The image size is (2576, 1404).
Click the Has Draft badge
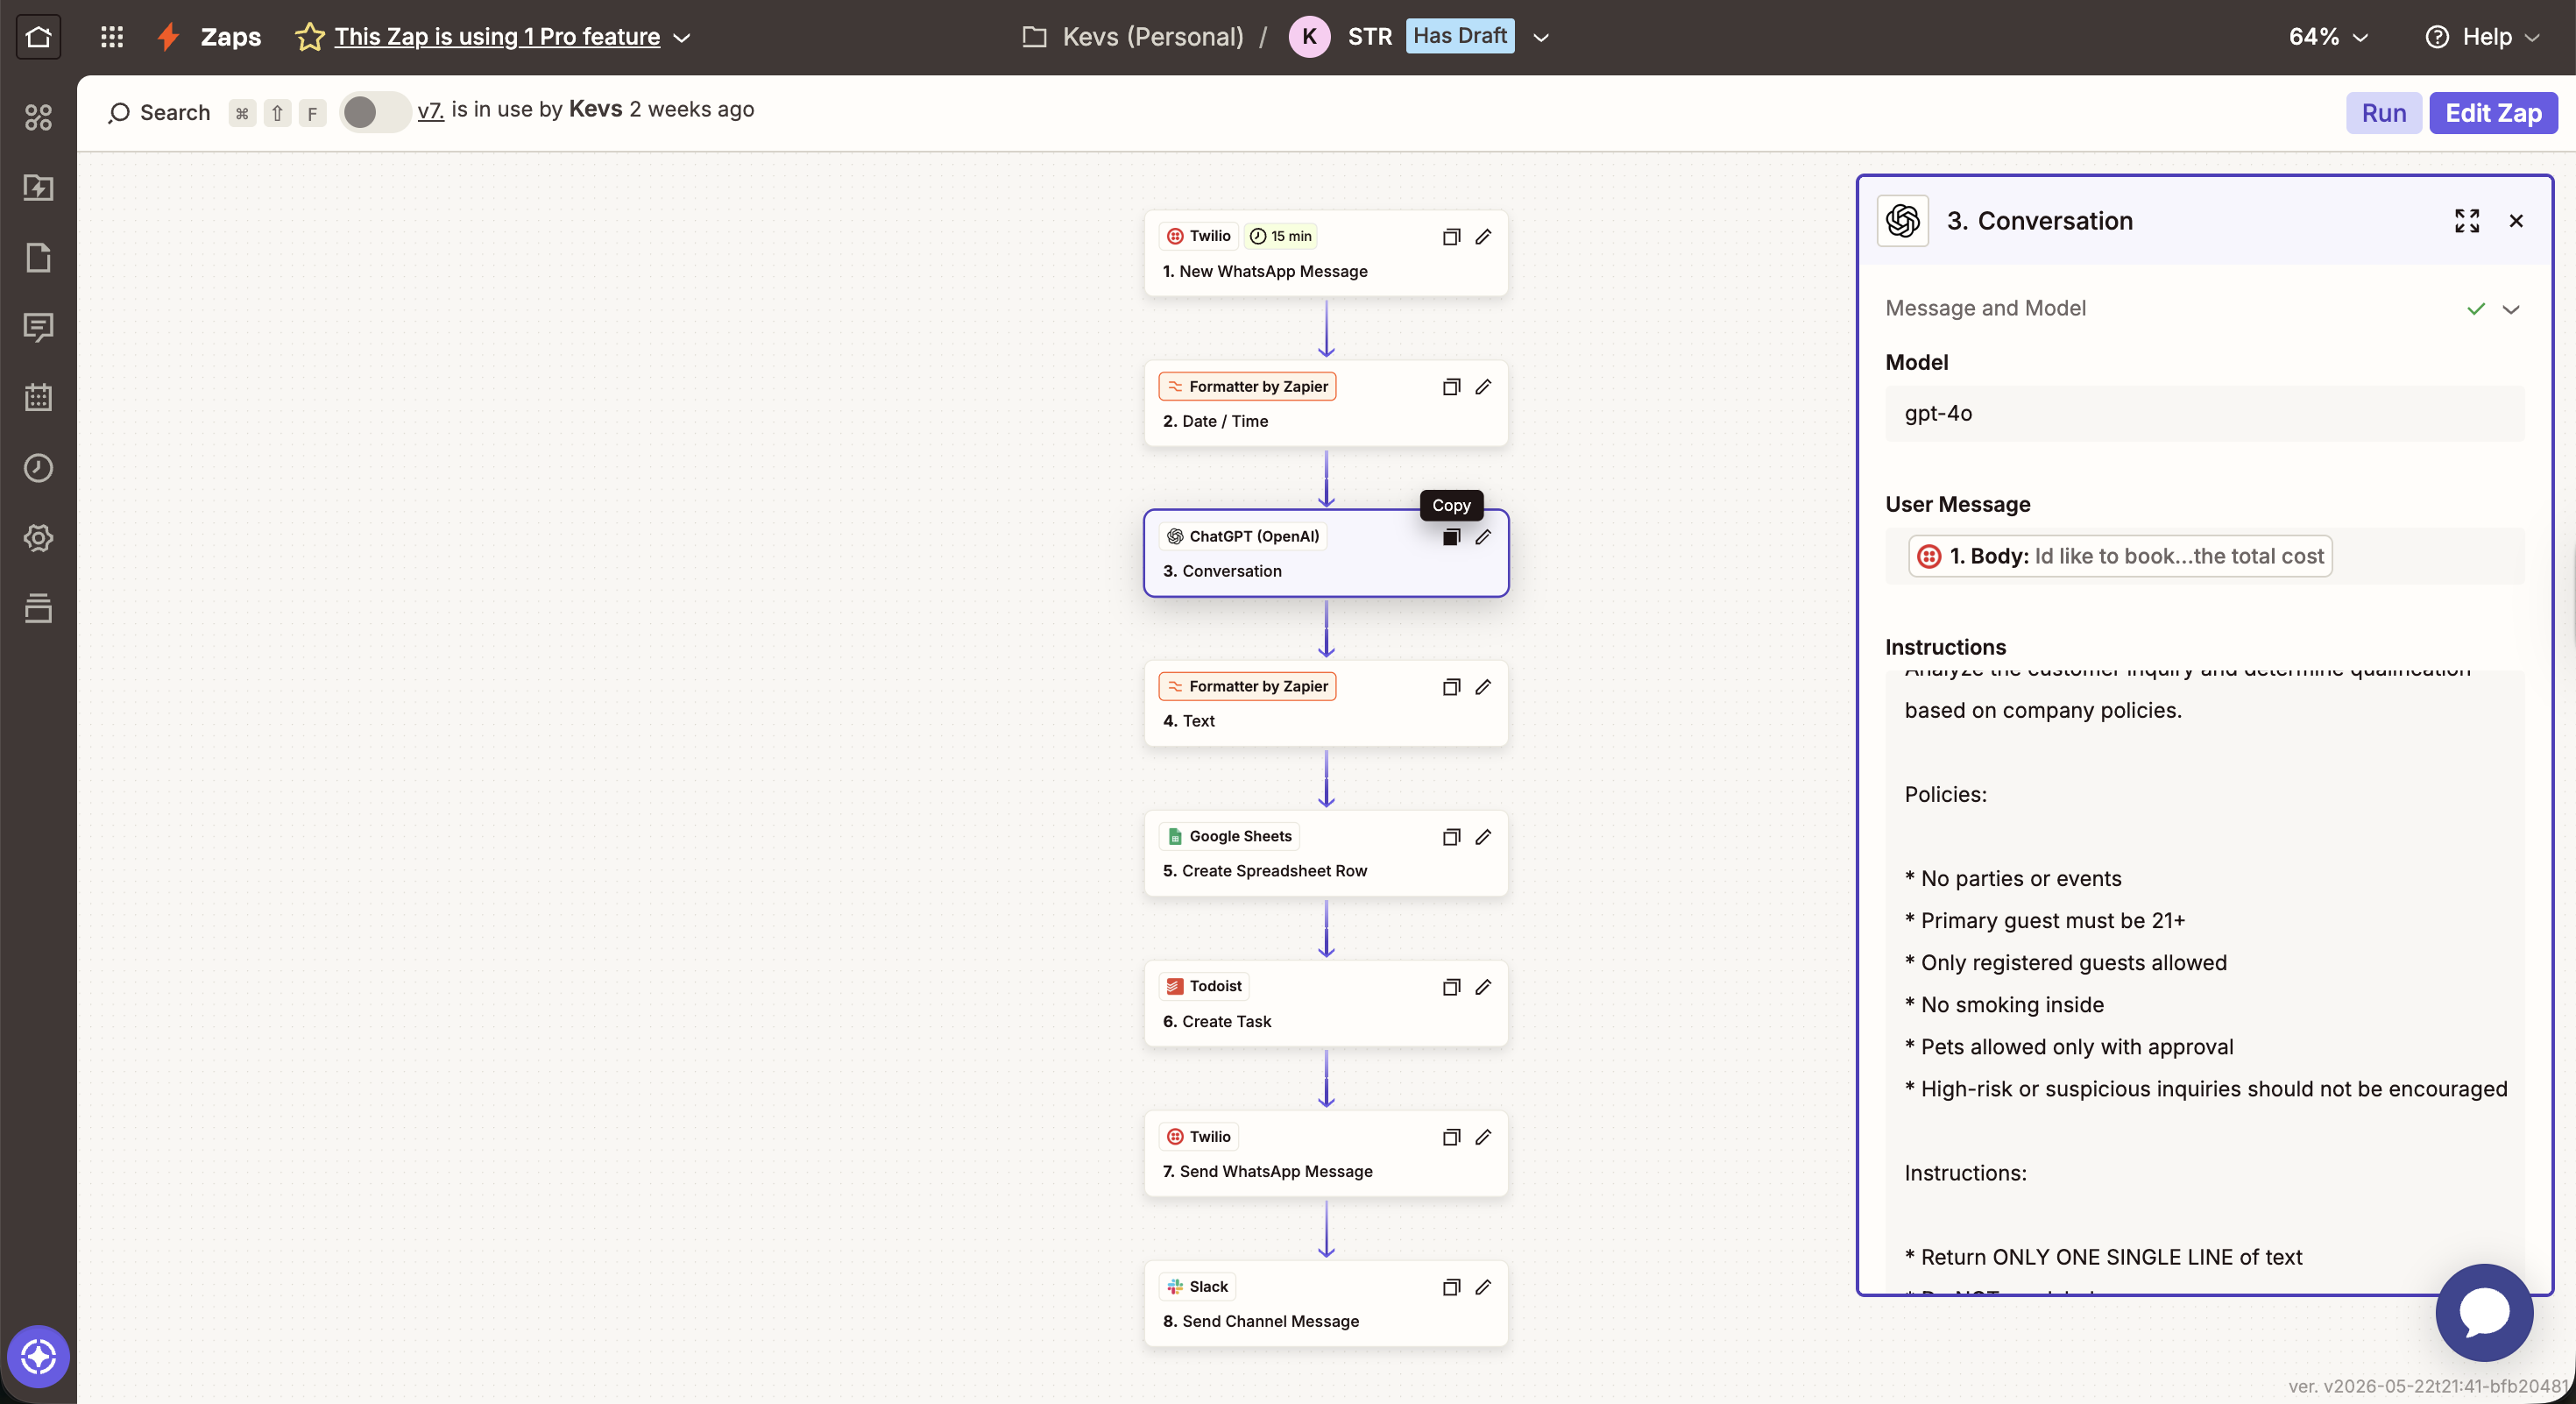click(x=1459, y=36)
